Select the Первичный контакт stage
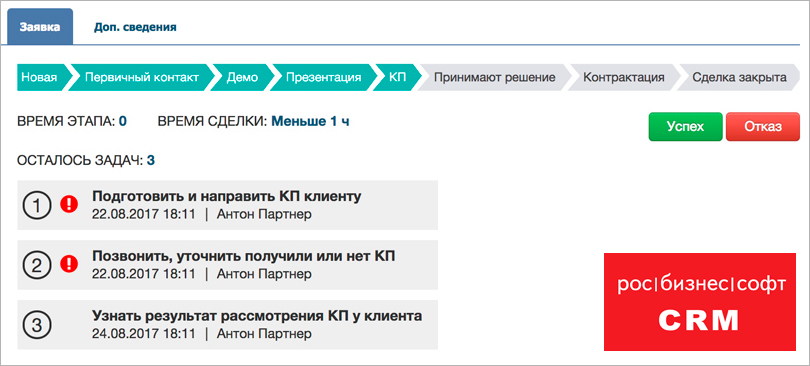 pyautogui.click(x=142, y=77)
